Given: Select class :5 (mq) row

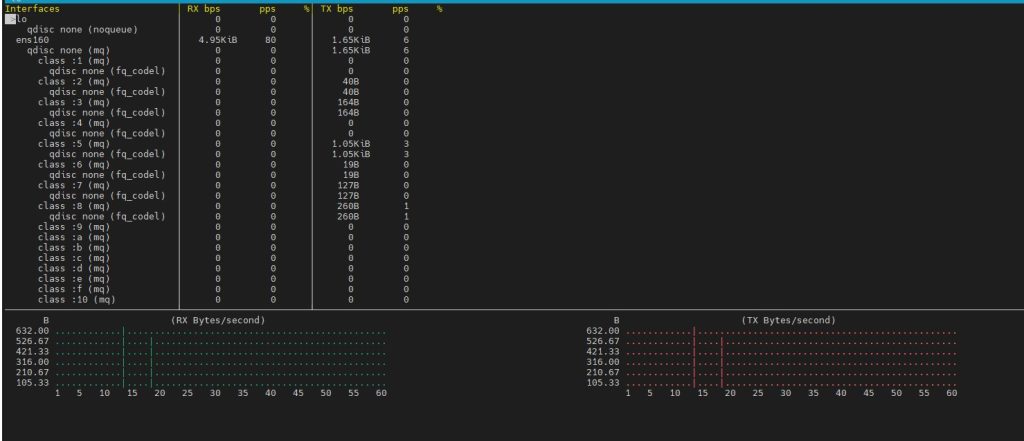Looking at the screenshot, I should pyautogui.click(x=74, y=144).
